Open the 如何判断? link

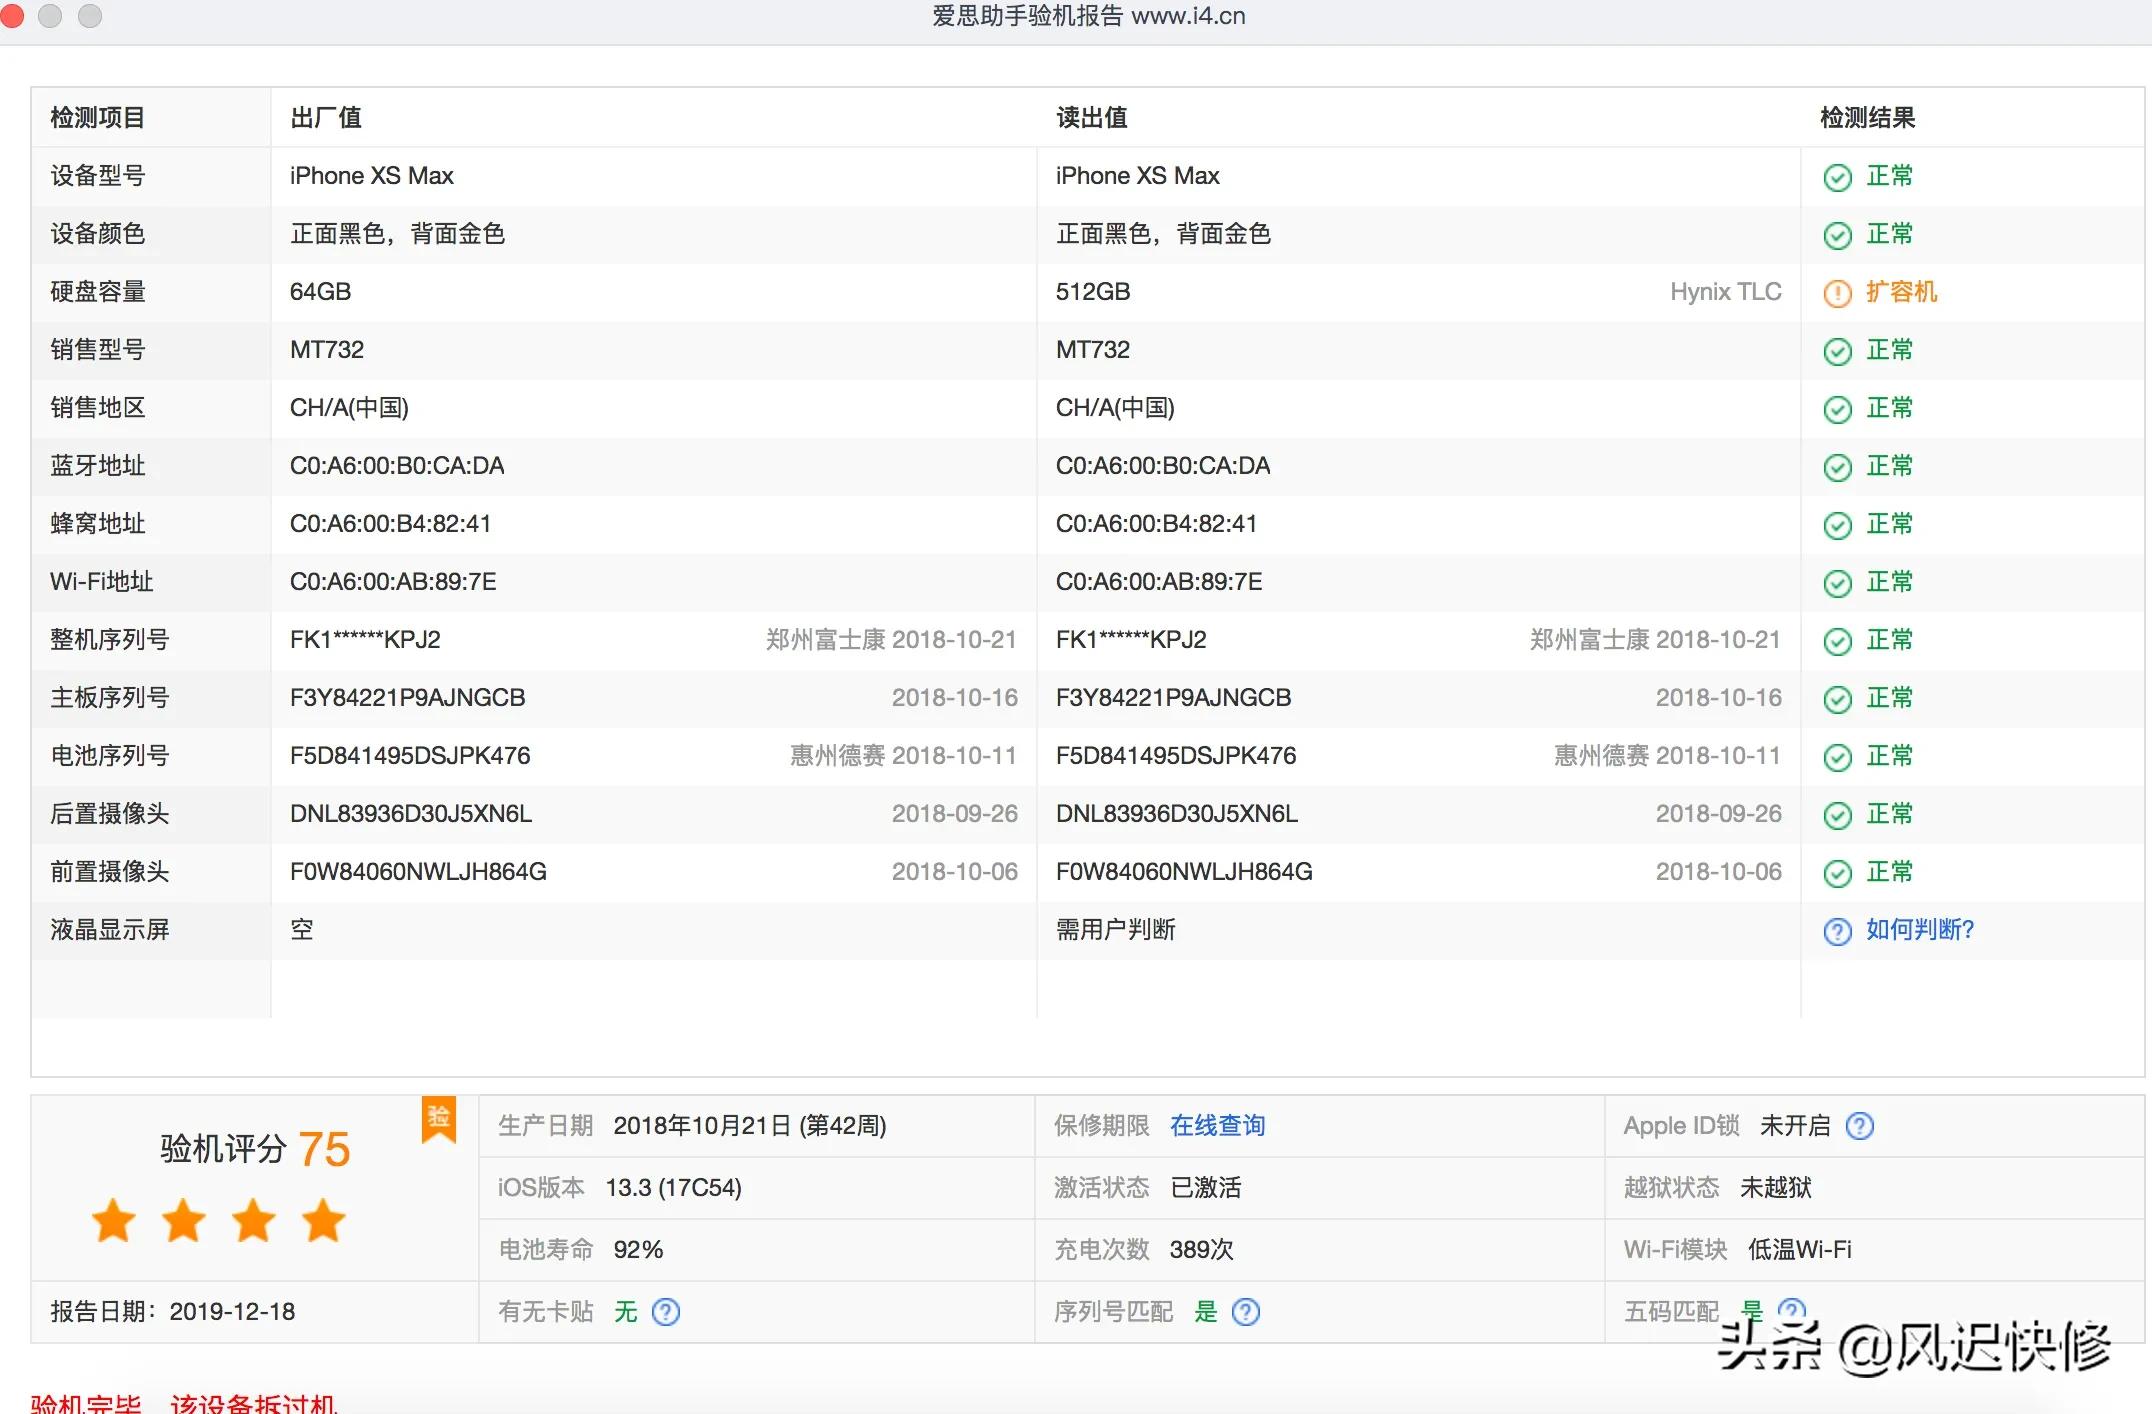pyautogui.click(x=1919, y=930)
